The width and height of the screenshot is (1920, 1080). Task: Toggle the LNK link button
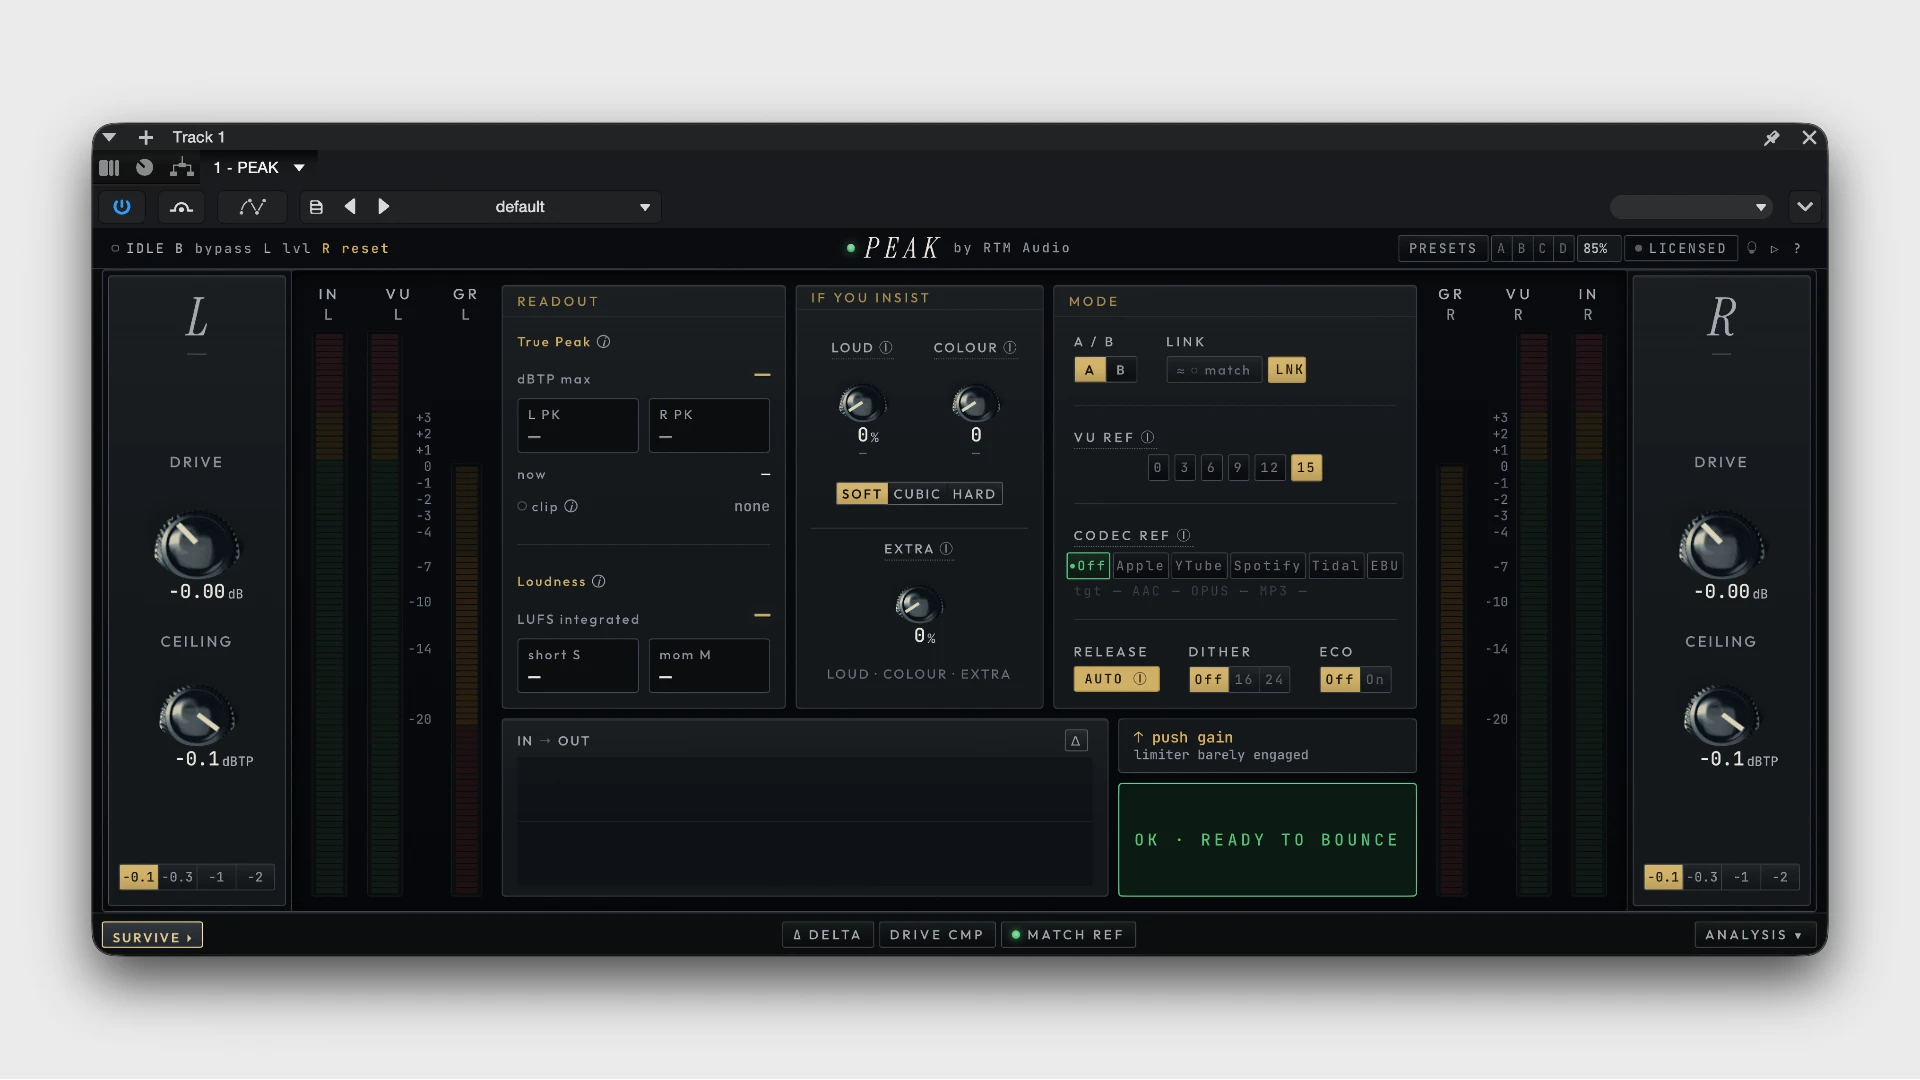point(1288,370)
